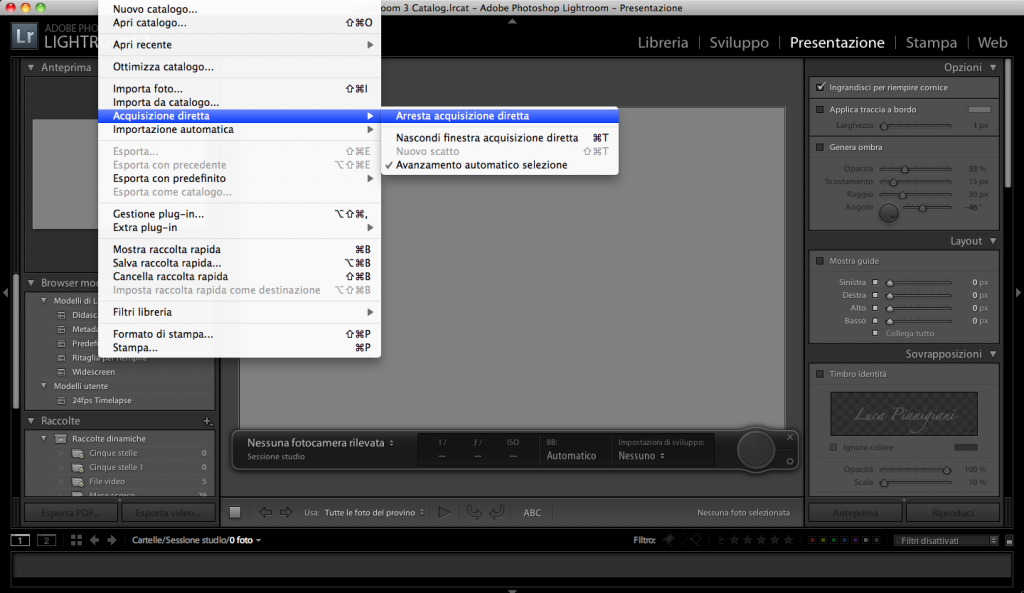1024x593 pixels.
Task: Switch to the Sviluppo module
Action: 739,42
